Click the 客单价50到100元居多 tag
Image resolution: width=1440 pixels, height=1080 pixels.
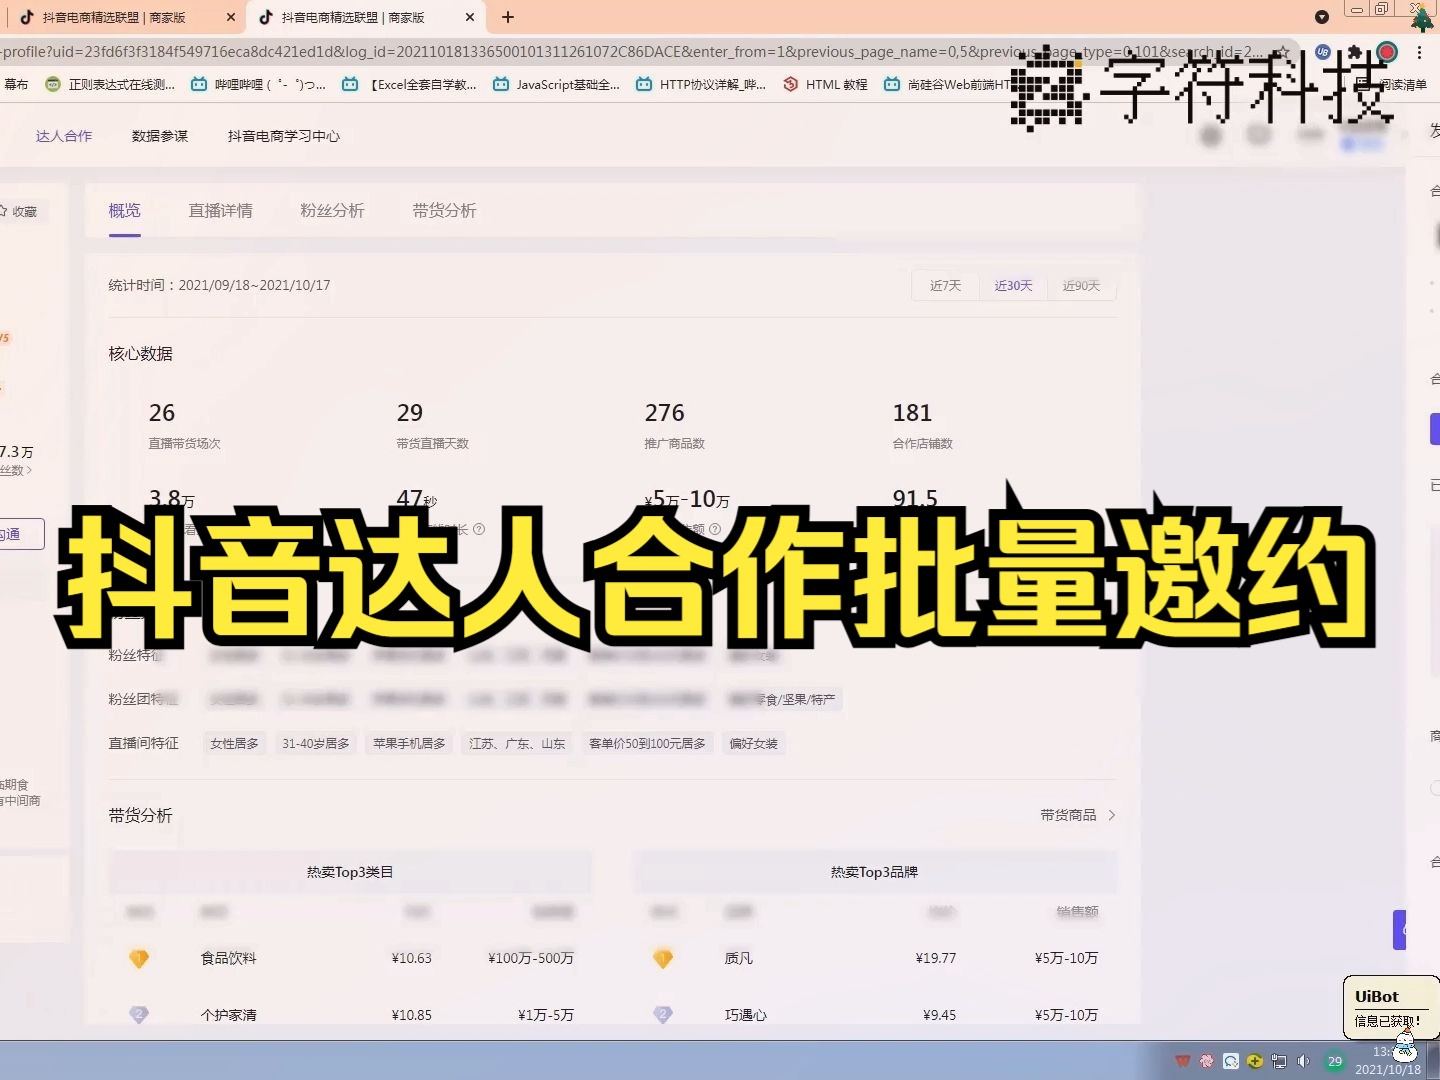tap(647, 743)
